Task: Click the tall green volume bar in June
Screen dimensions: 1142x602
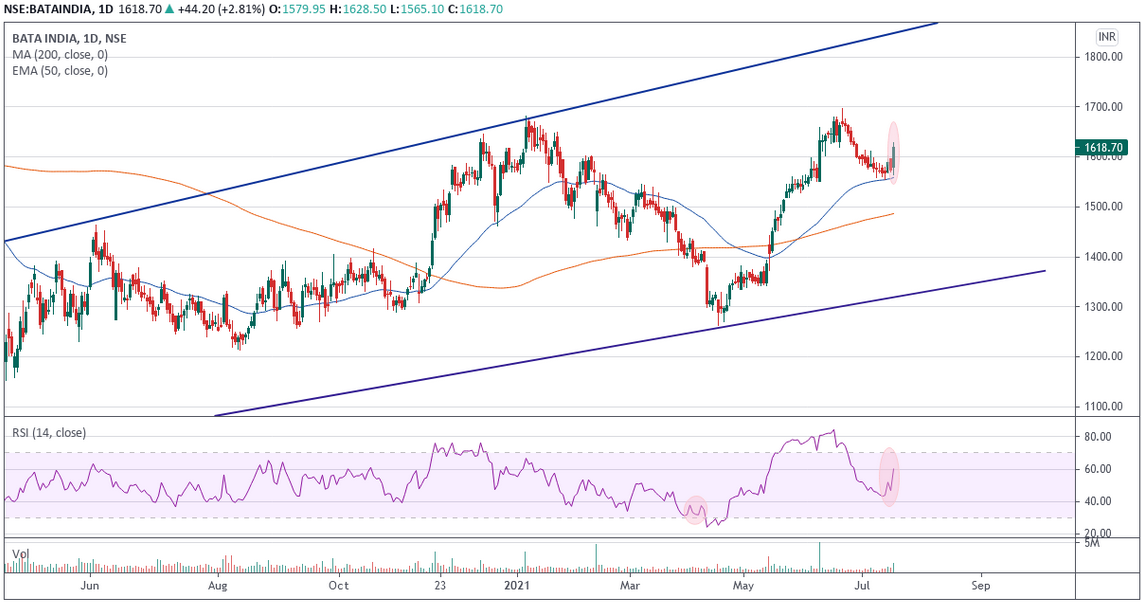Action: 819,556
